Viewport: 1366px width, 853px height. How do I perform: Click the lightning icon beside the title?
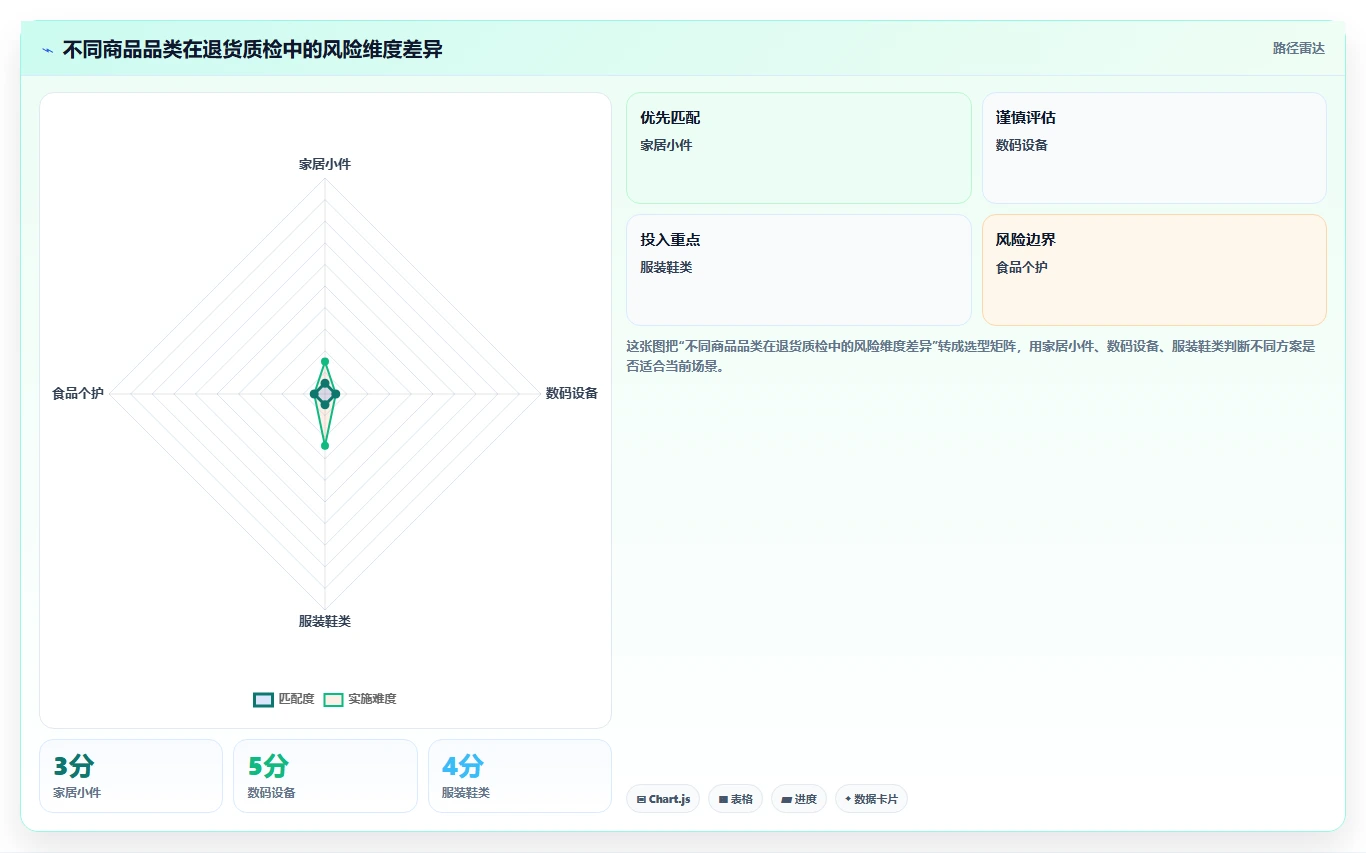point(48,50)
